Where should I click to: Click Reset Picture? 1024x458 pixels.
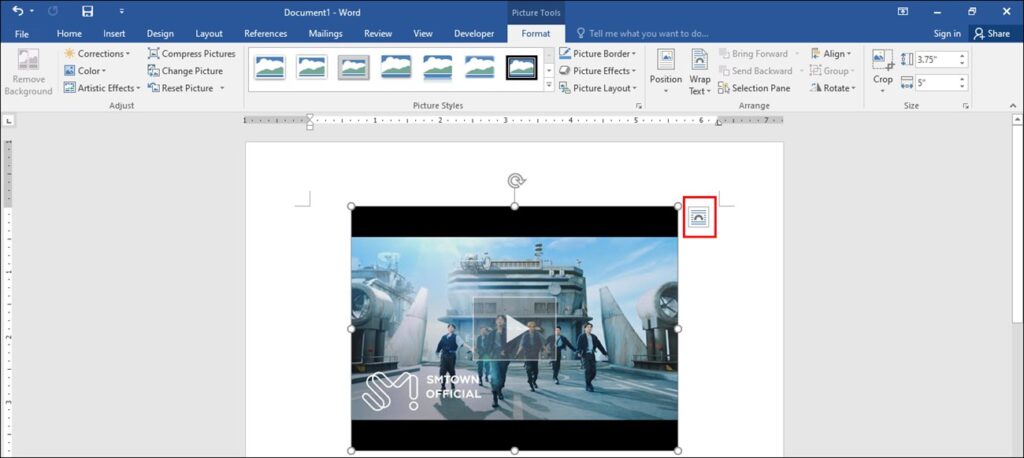coord(181,88)
